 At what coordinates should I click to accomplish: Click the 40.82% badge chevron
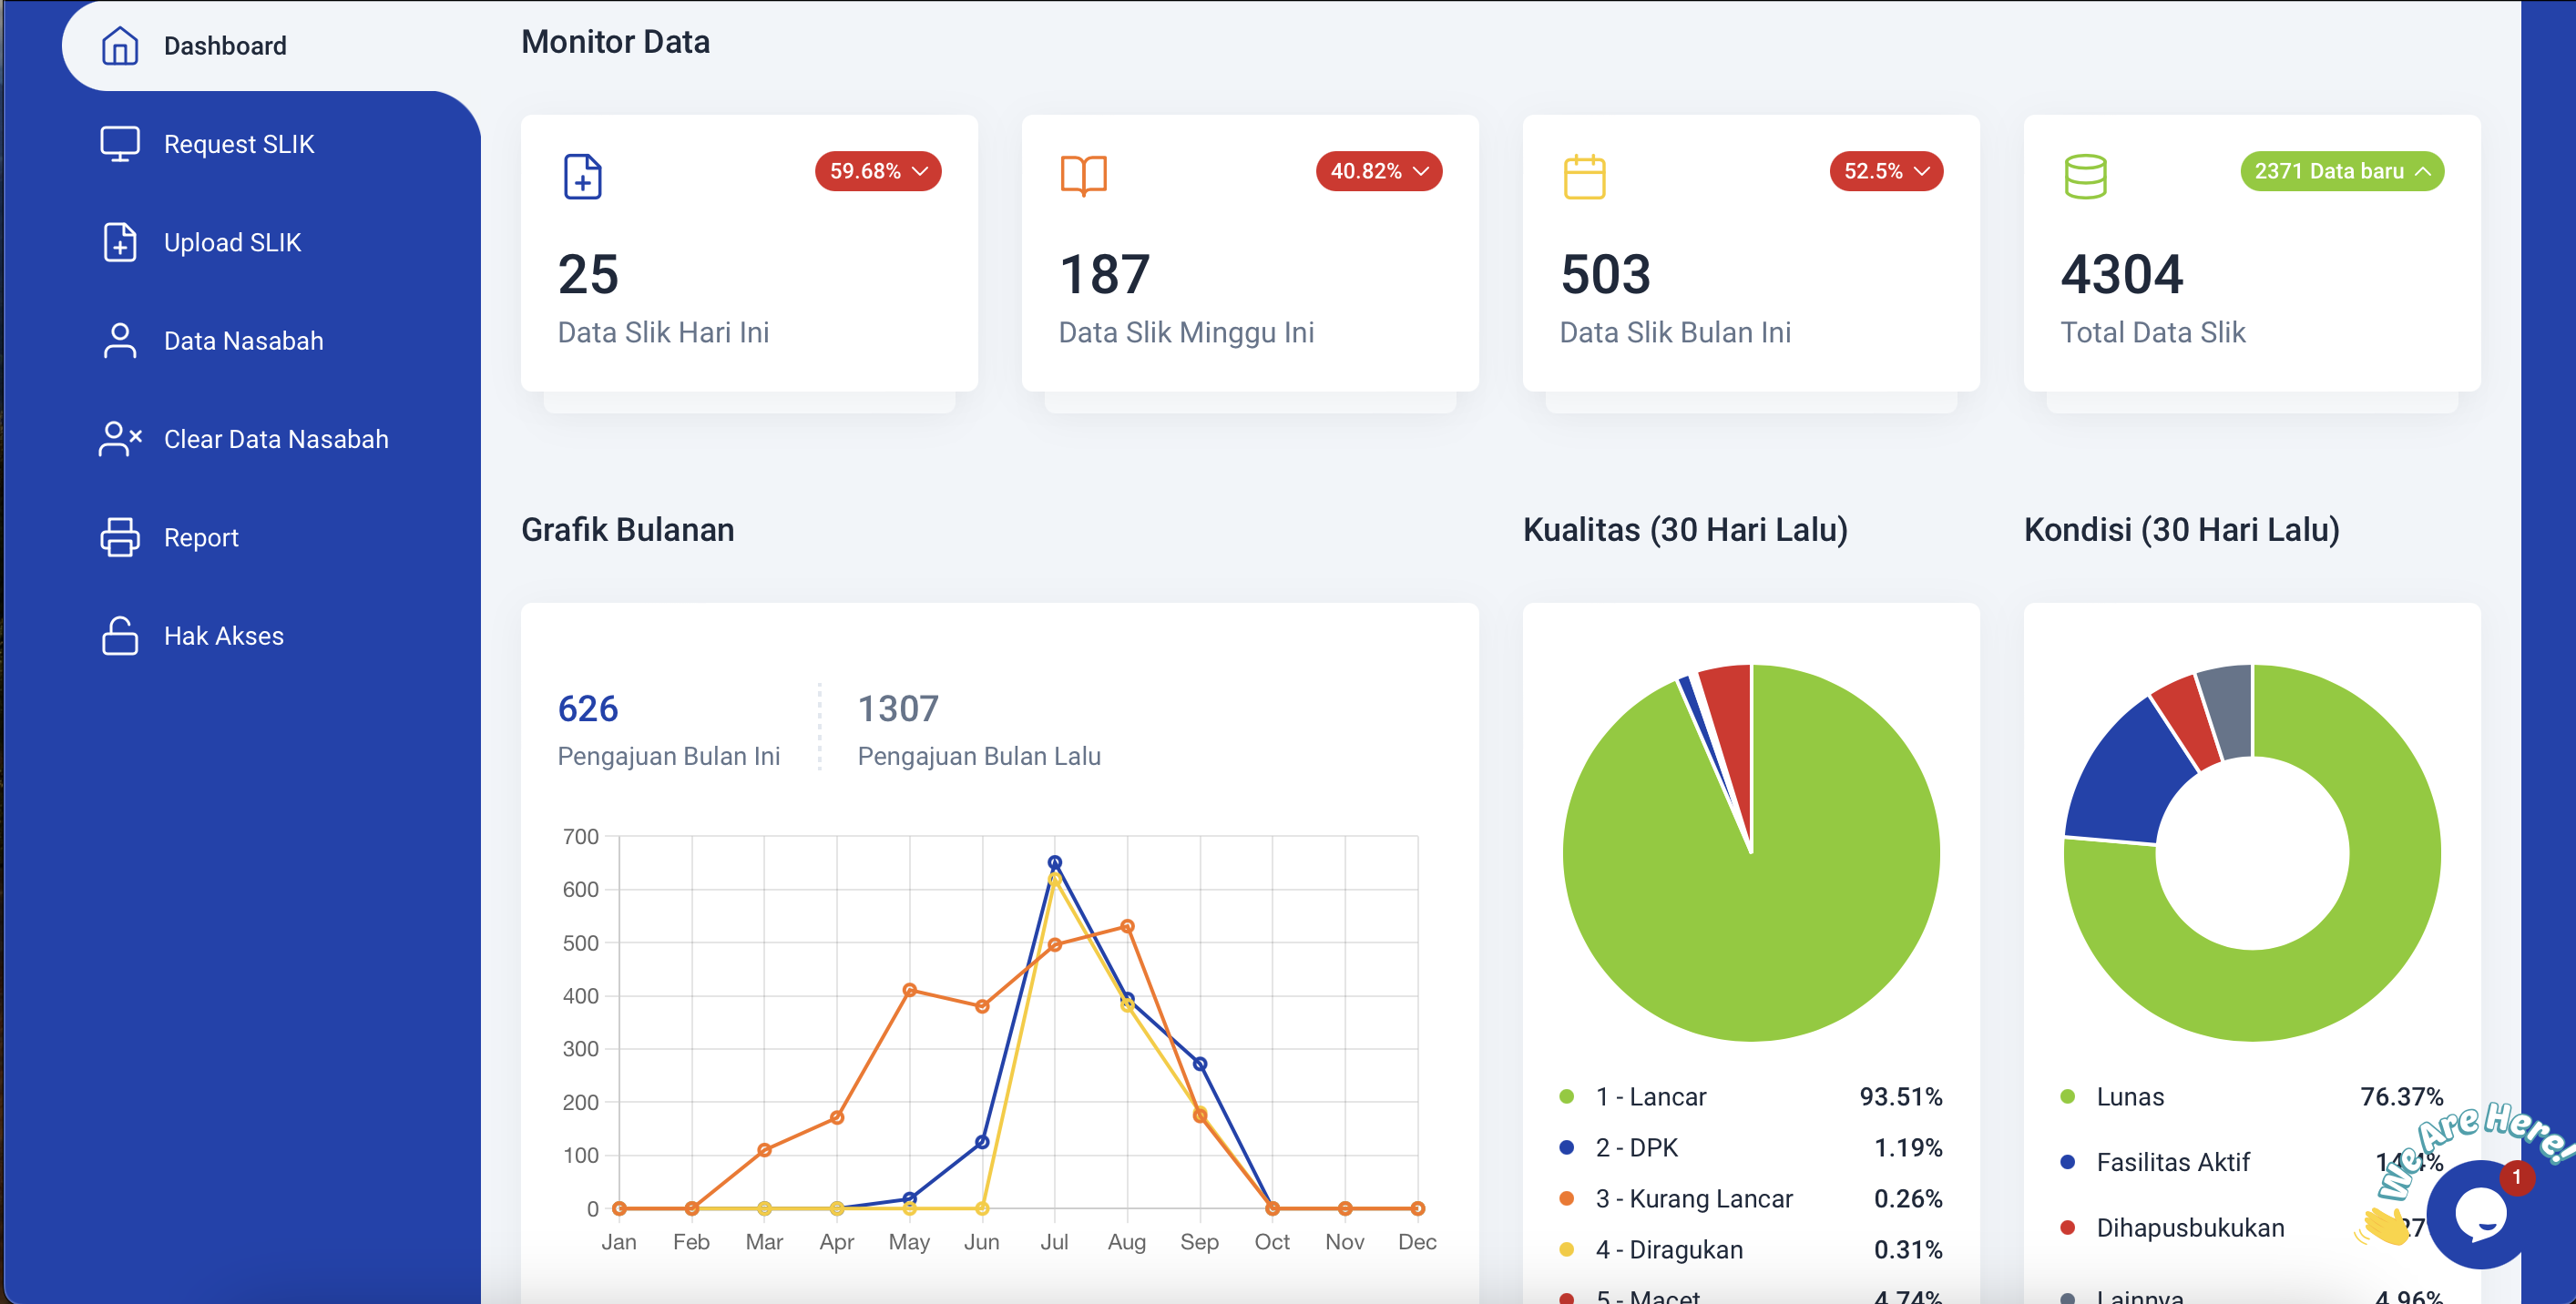pyautogui.click(x=1421, y=171)
